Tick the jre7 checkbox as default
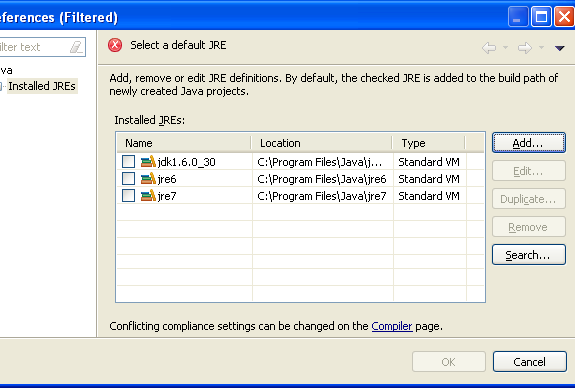This screenshot has height=388, width=575. (x=128, y=195)
